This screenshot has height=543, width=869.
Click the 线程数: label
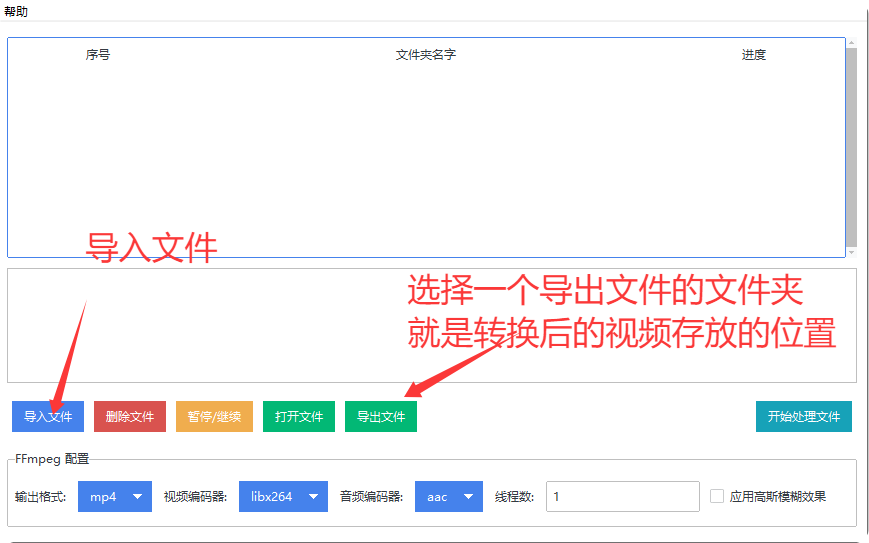click(514, 496)
